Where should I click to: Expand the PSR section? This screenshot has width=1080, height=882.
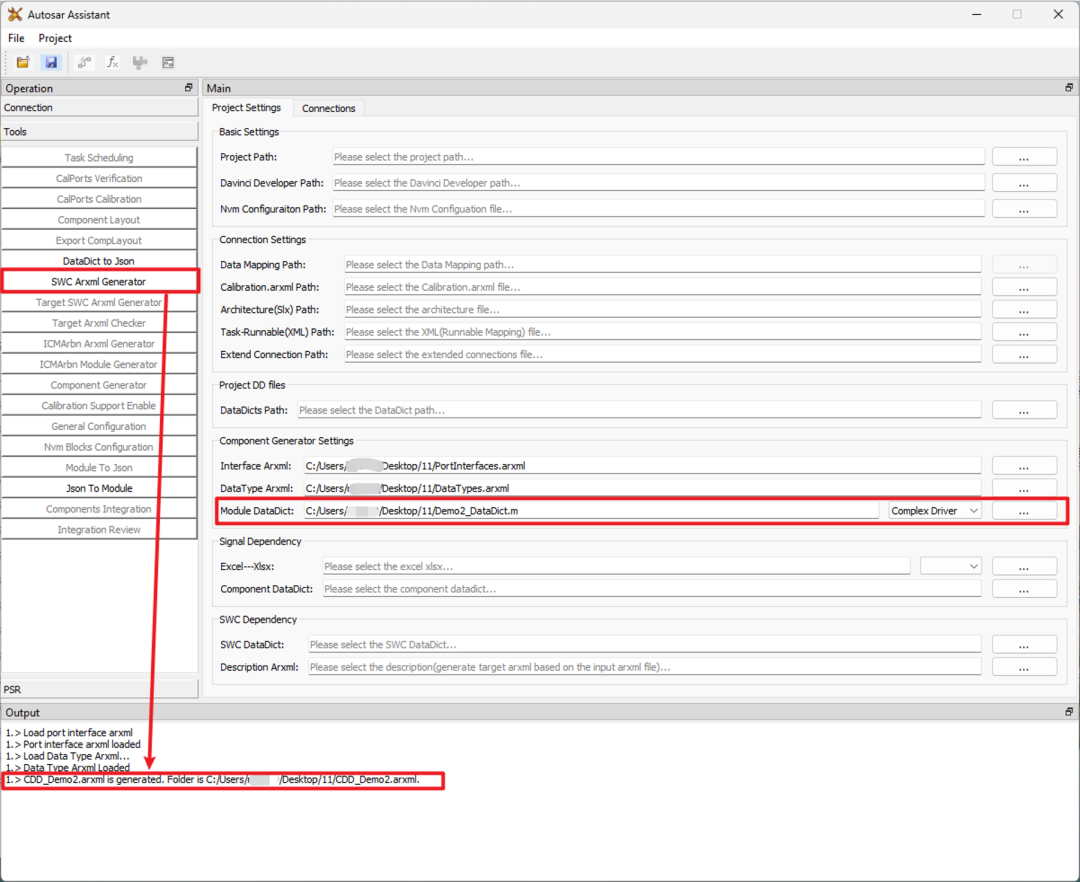click(x=100, y=689)
